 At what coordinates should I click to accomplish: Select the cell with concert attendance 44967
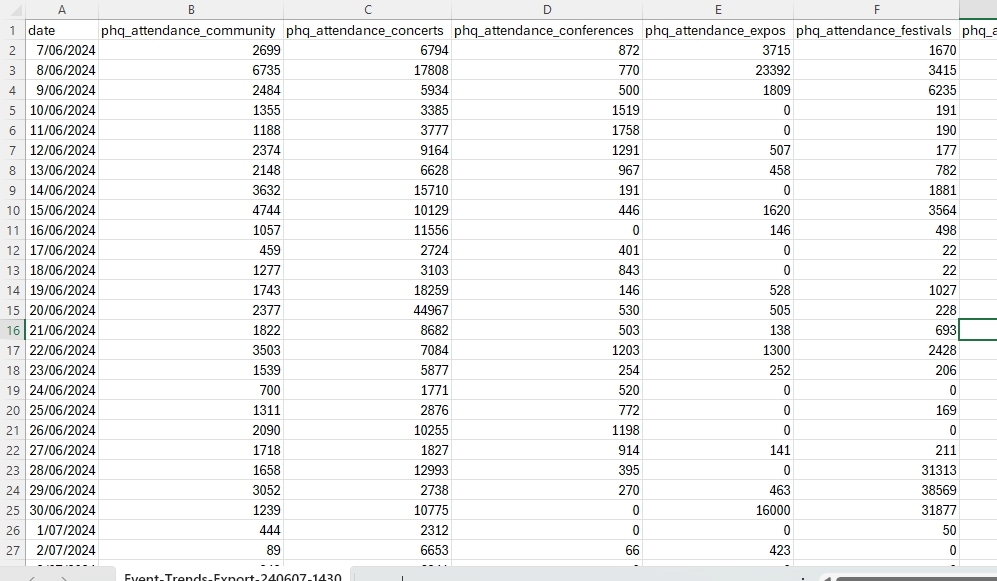pos(367,310)
